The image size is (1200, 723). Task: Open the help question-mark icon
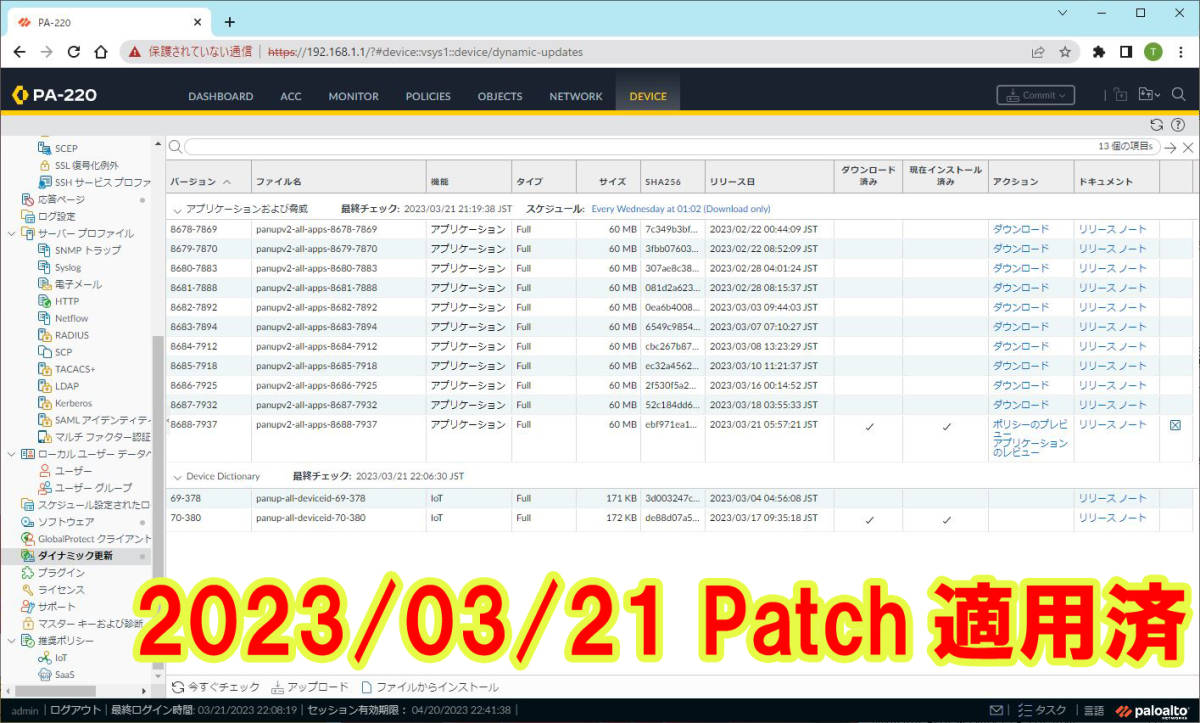point(1177,125)
